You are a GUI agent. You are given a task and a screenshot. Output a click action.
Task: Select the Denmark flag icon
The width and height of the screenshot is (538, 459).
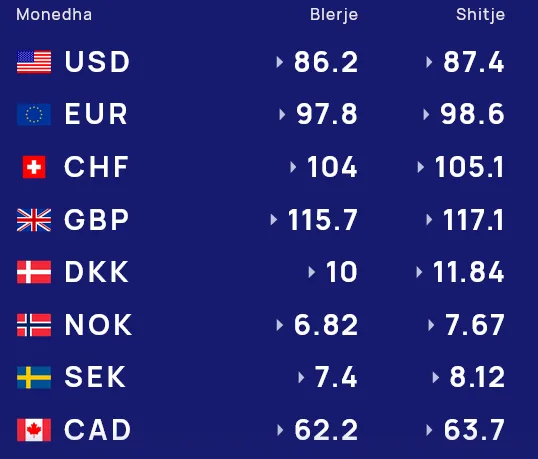click(x=34, y=272)
